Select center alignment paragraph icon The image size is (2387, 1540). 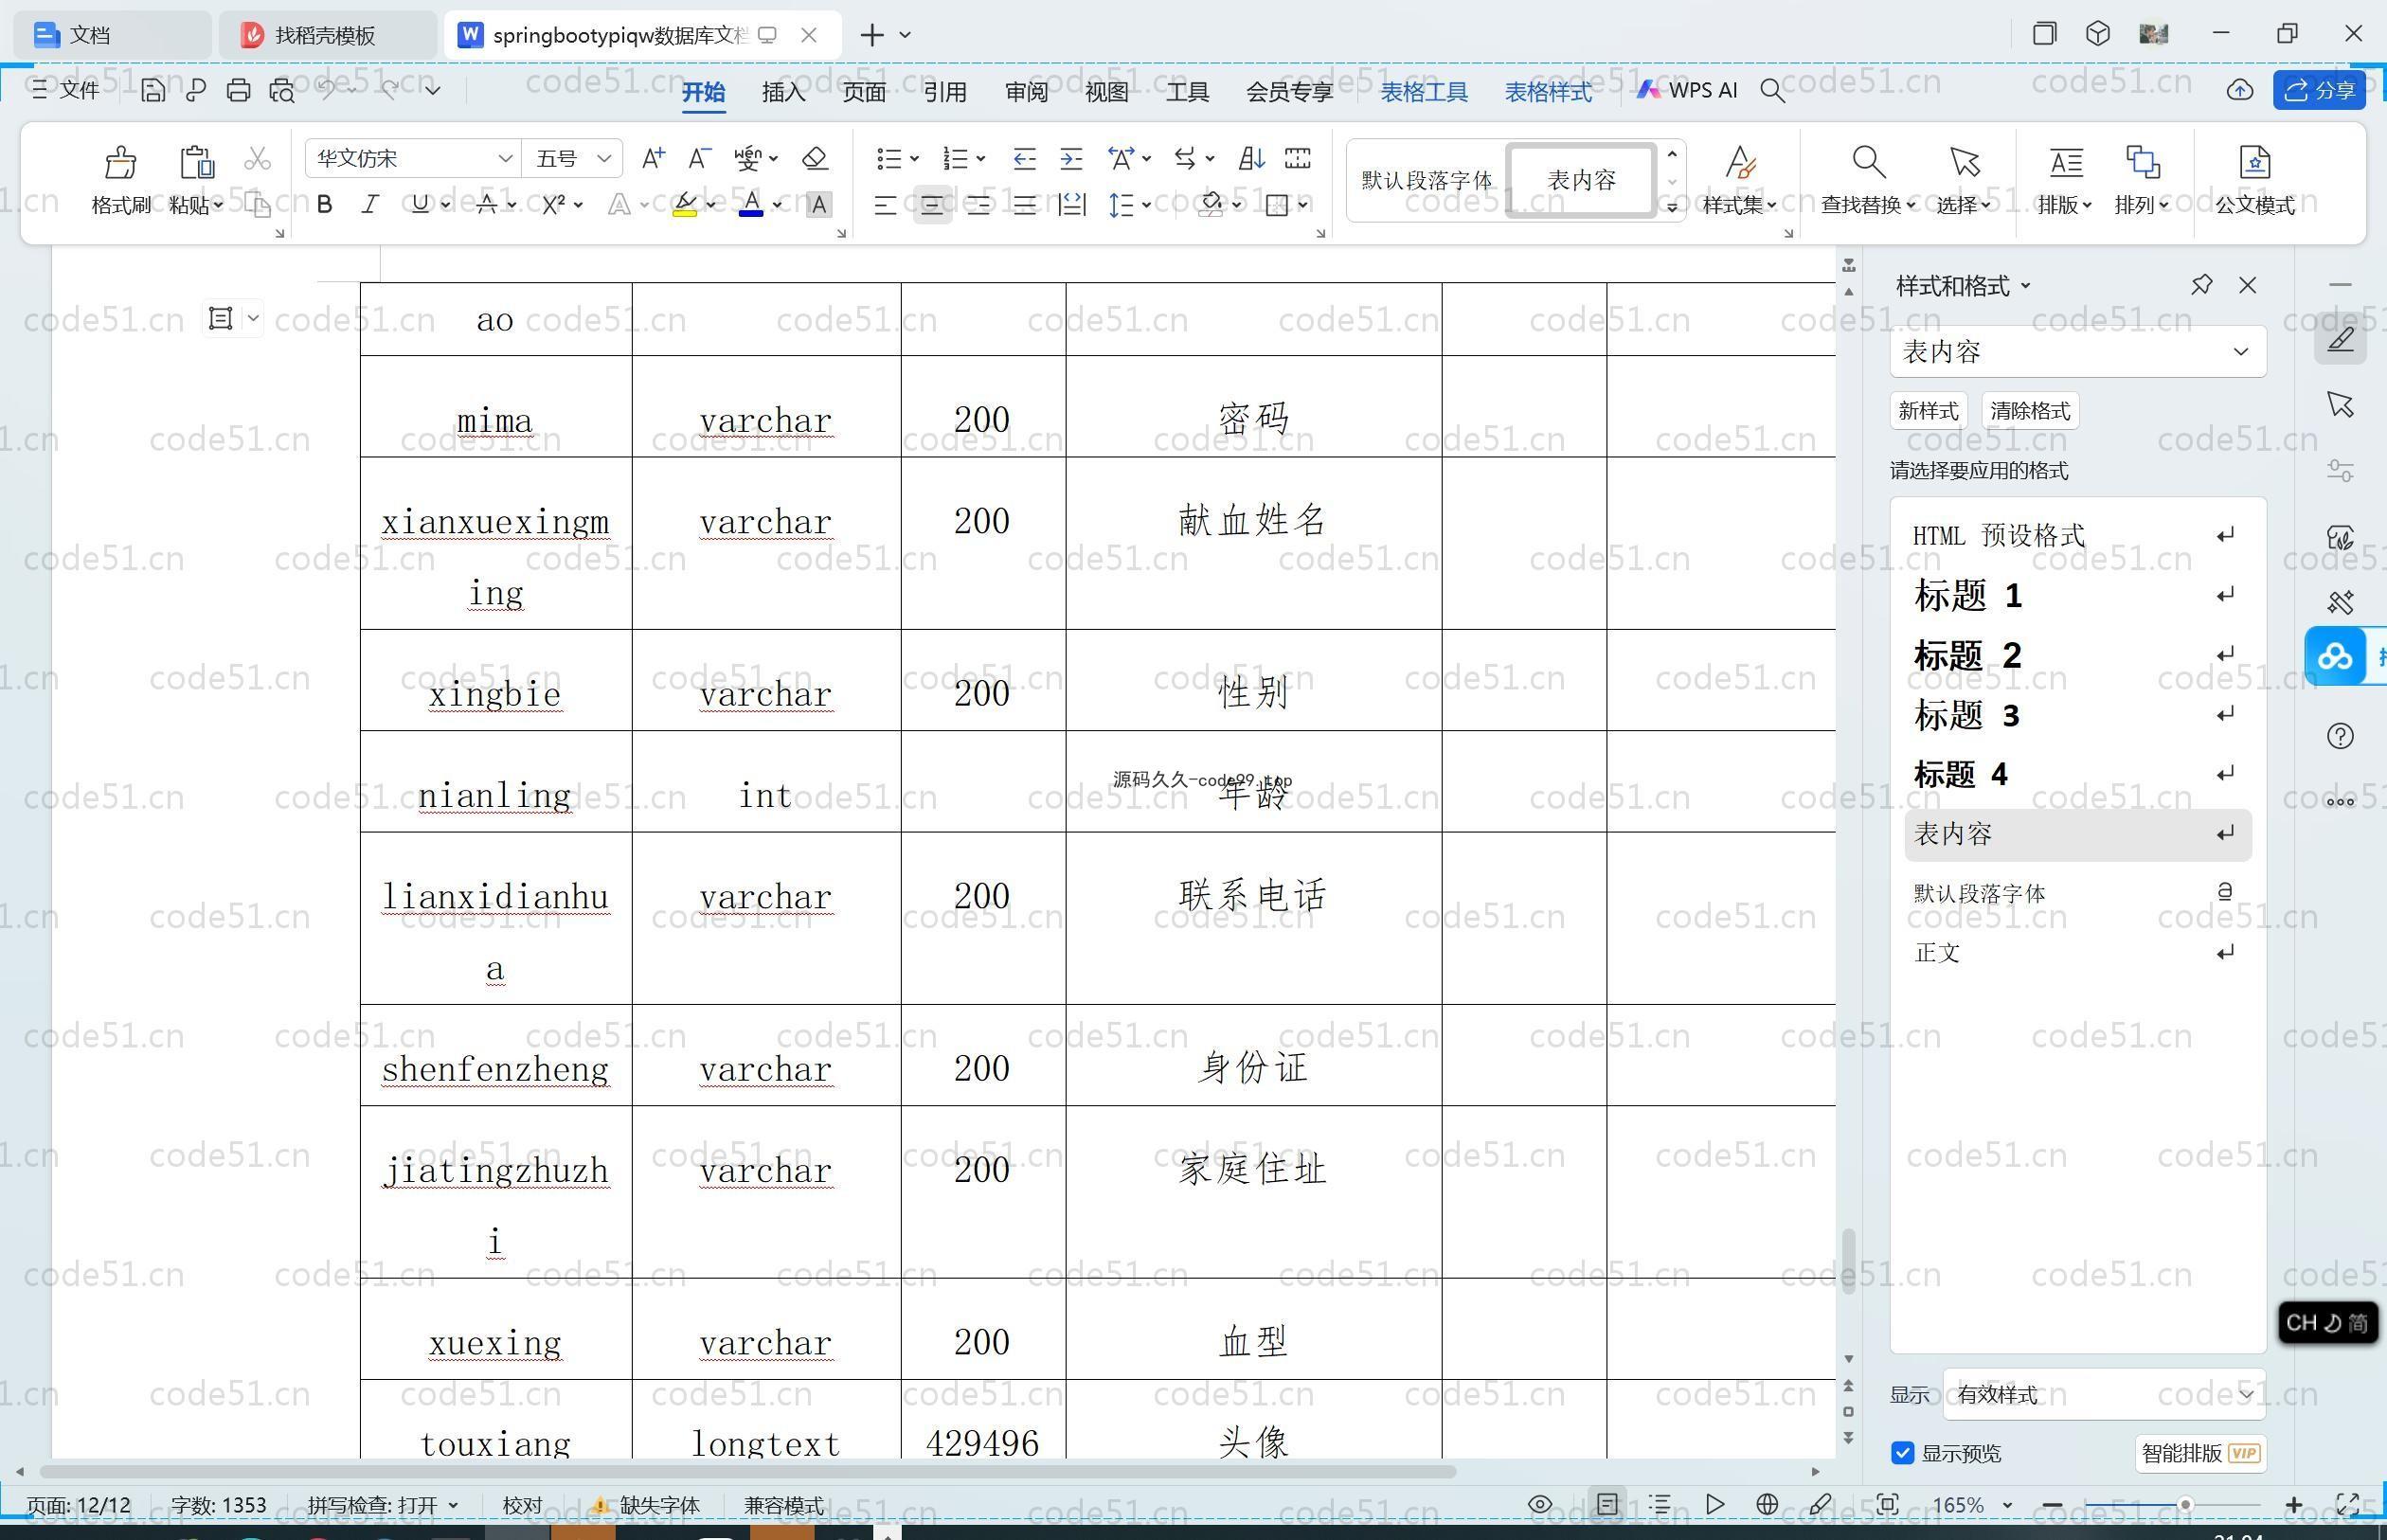coord(932,205)
